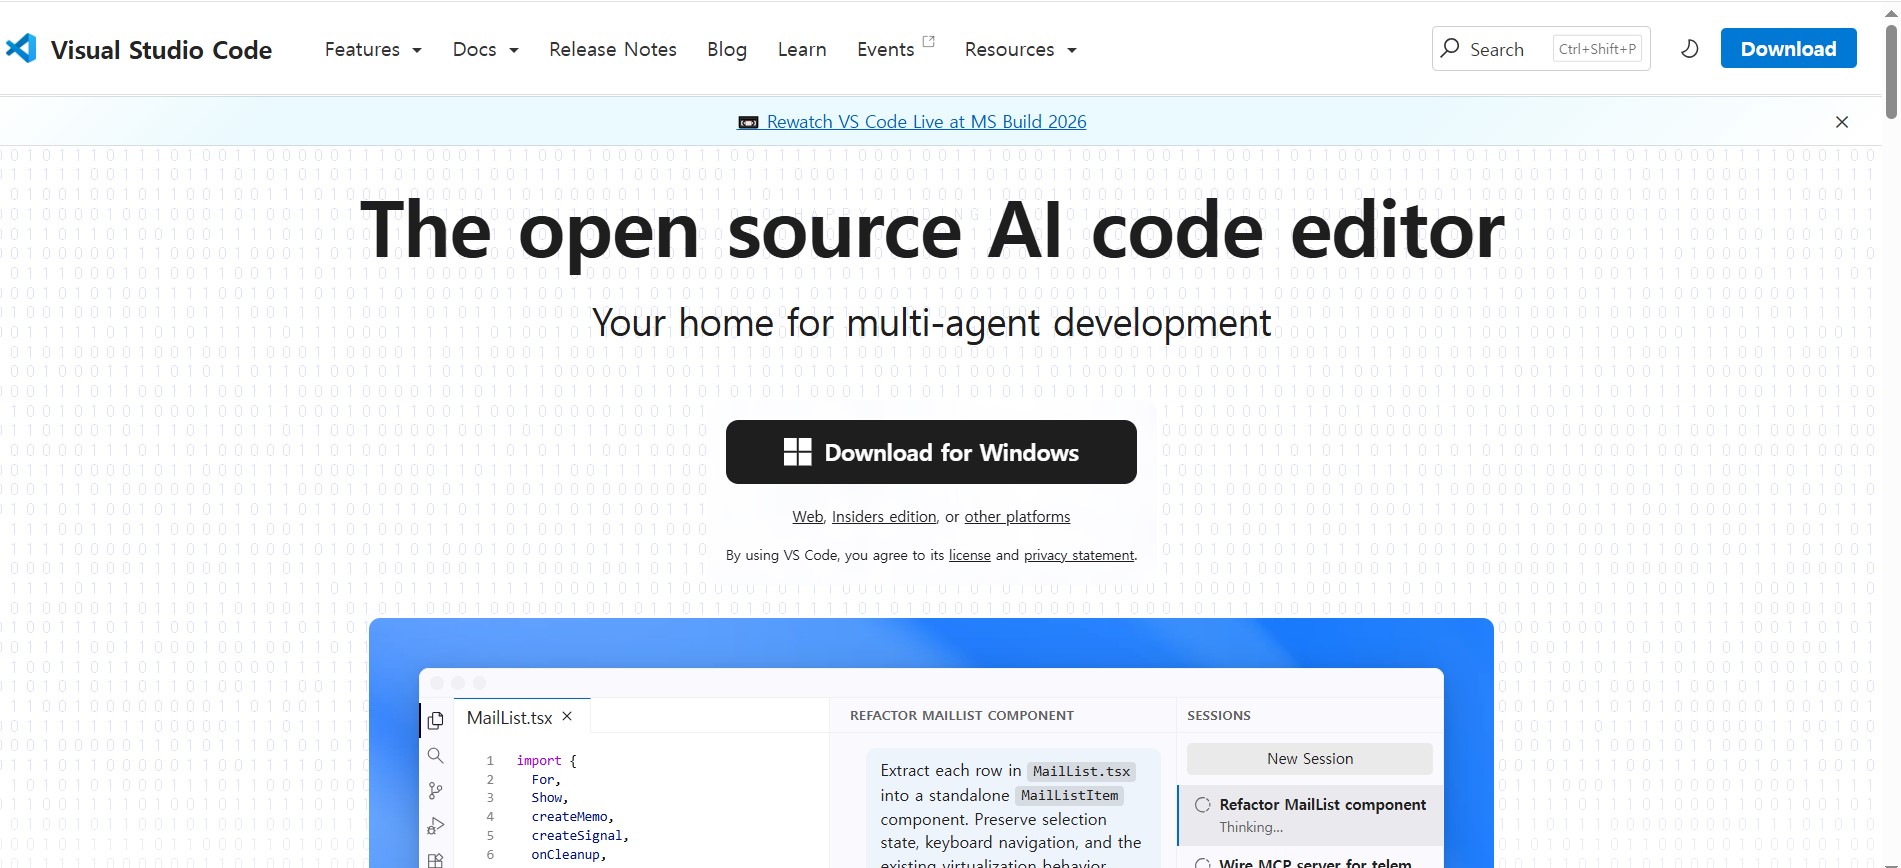The image size is (1901, 868).
Task: Click the MailListItem code tag in chat
Action: 1070,796
